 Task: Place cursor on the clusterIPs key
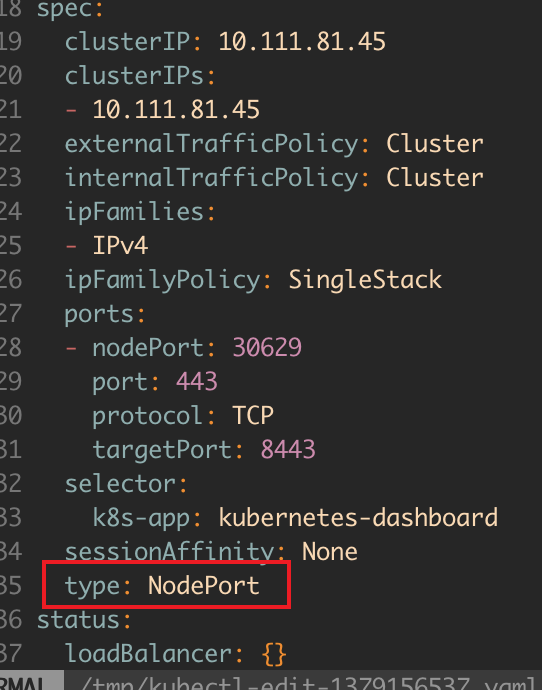point(135,76)
